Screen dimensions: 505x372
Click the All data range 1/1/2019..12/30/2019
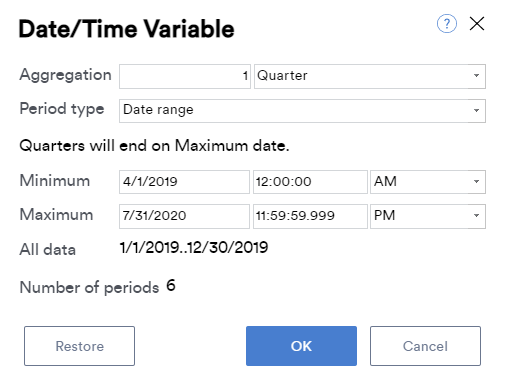194,248
